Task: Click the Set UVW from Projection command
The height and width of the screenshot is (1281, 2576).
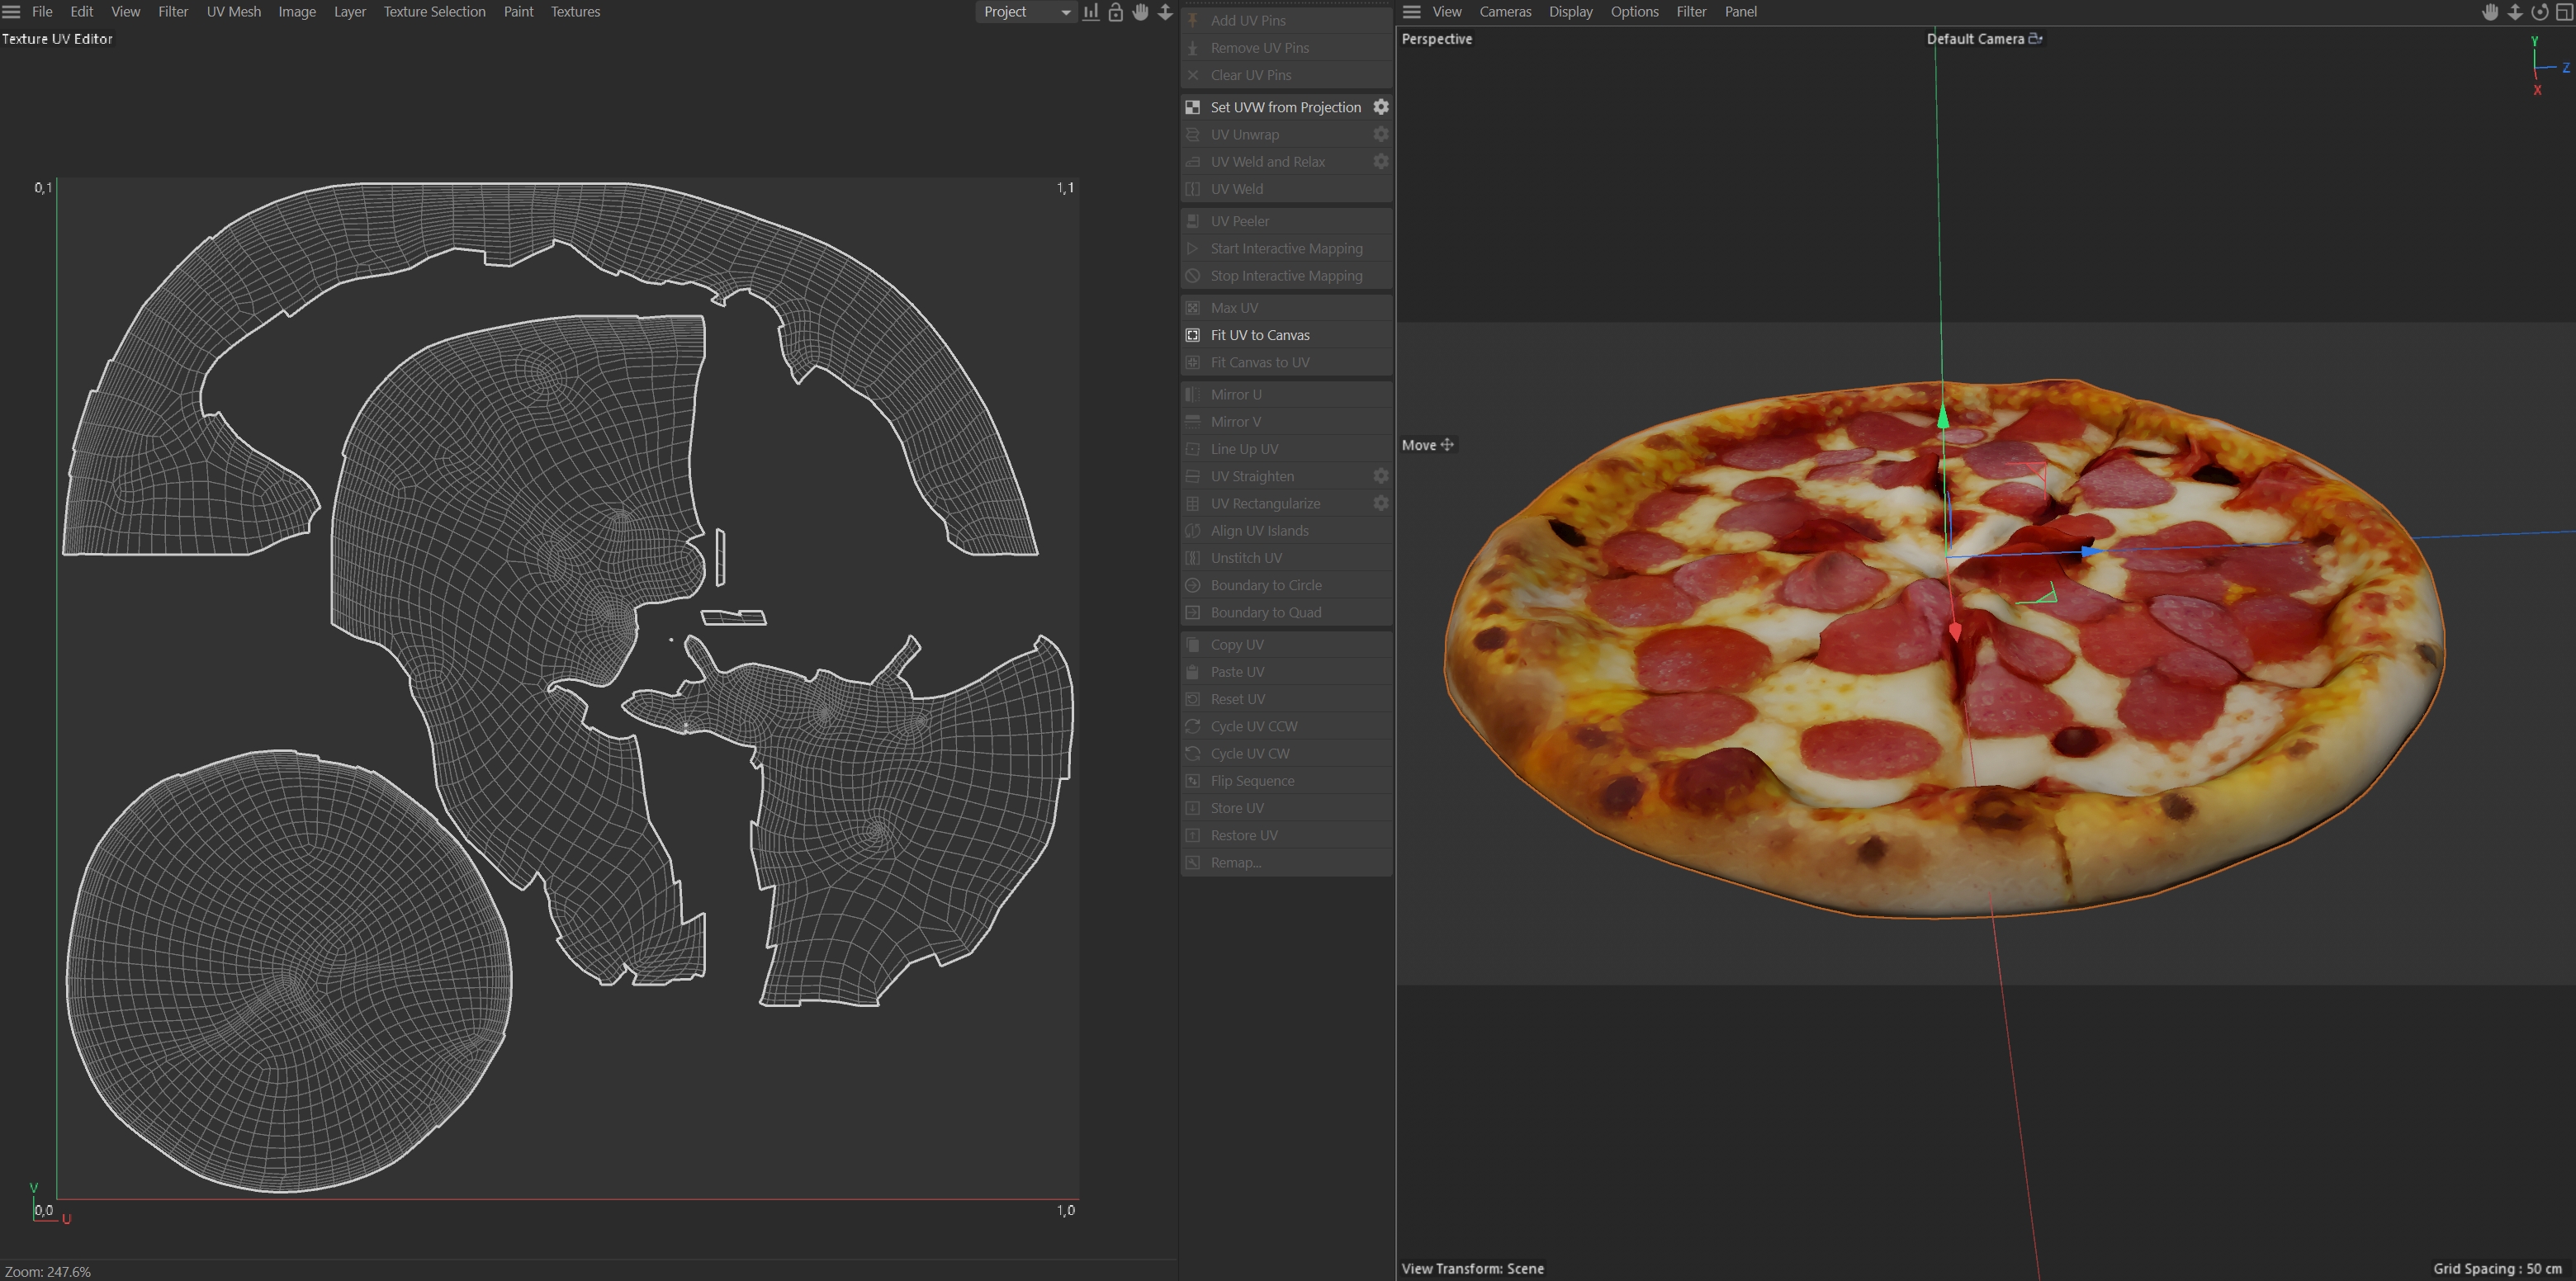Action: (1285, 107)
